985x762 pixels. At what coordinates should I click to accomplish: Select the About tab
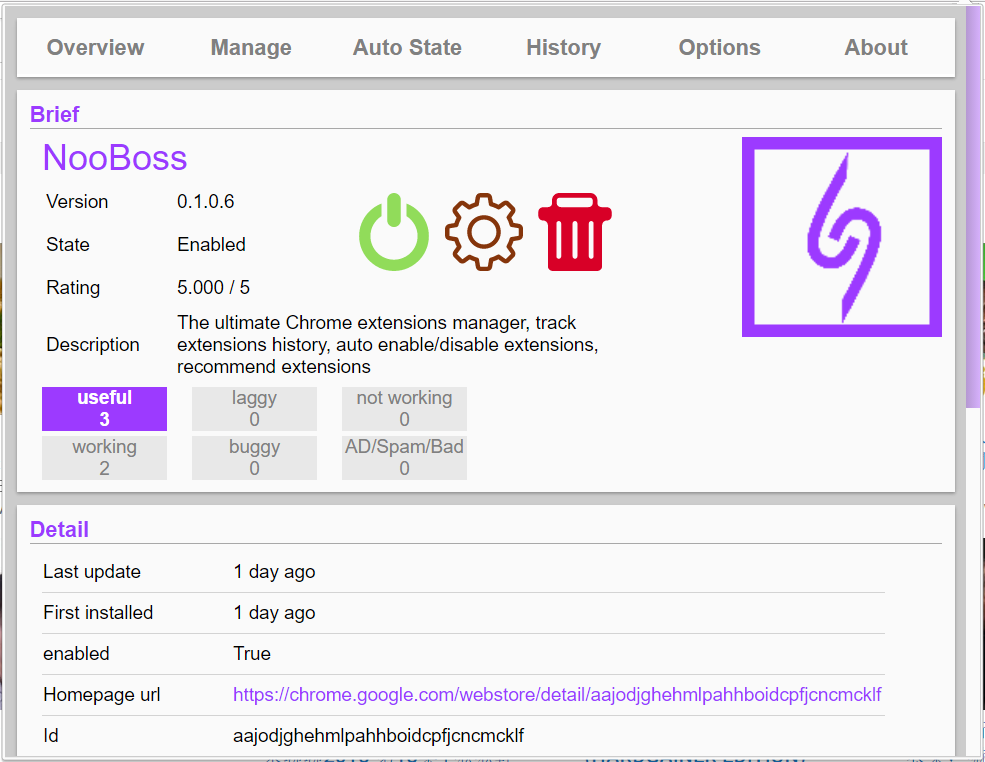tap(876, 48)
